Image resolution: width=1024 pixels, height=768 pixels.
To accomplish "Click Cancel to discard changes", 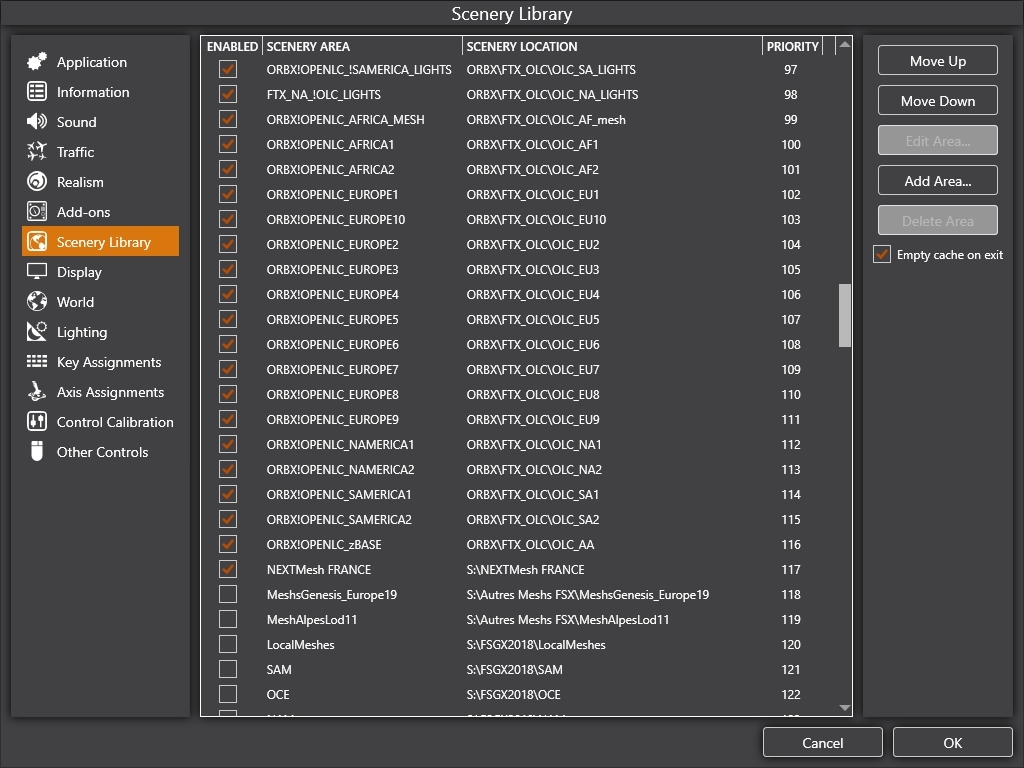I will pos(823,743).
